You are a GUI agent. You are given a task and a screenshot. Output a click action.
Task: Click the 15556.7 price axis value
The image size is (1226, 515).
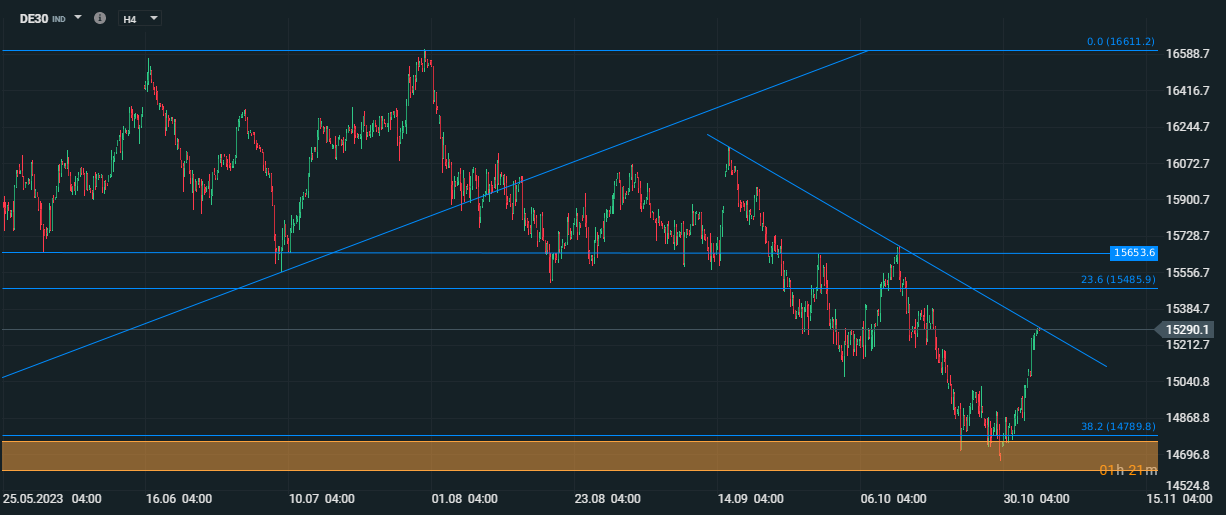tap(1188, 272)
